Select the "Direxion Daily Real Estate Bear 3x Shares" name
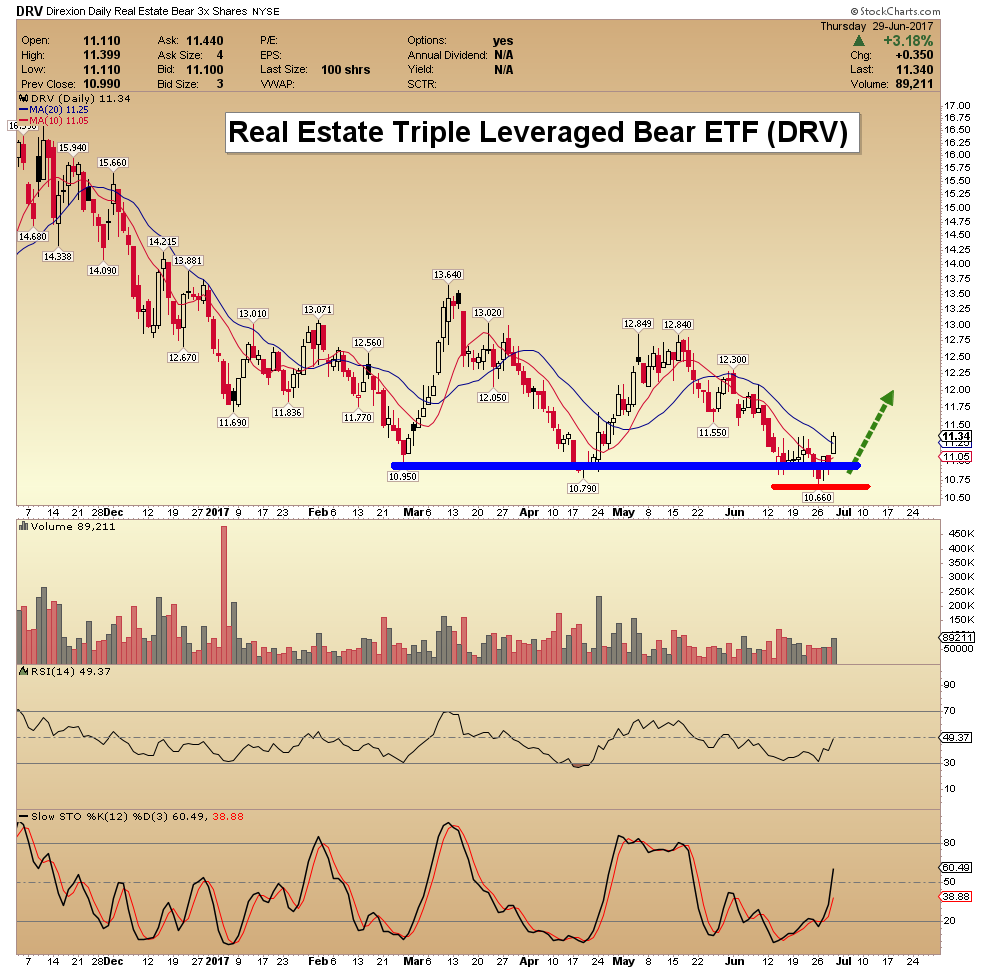Viewport: 990px width, 970px height. coord(147,12)
